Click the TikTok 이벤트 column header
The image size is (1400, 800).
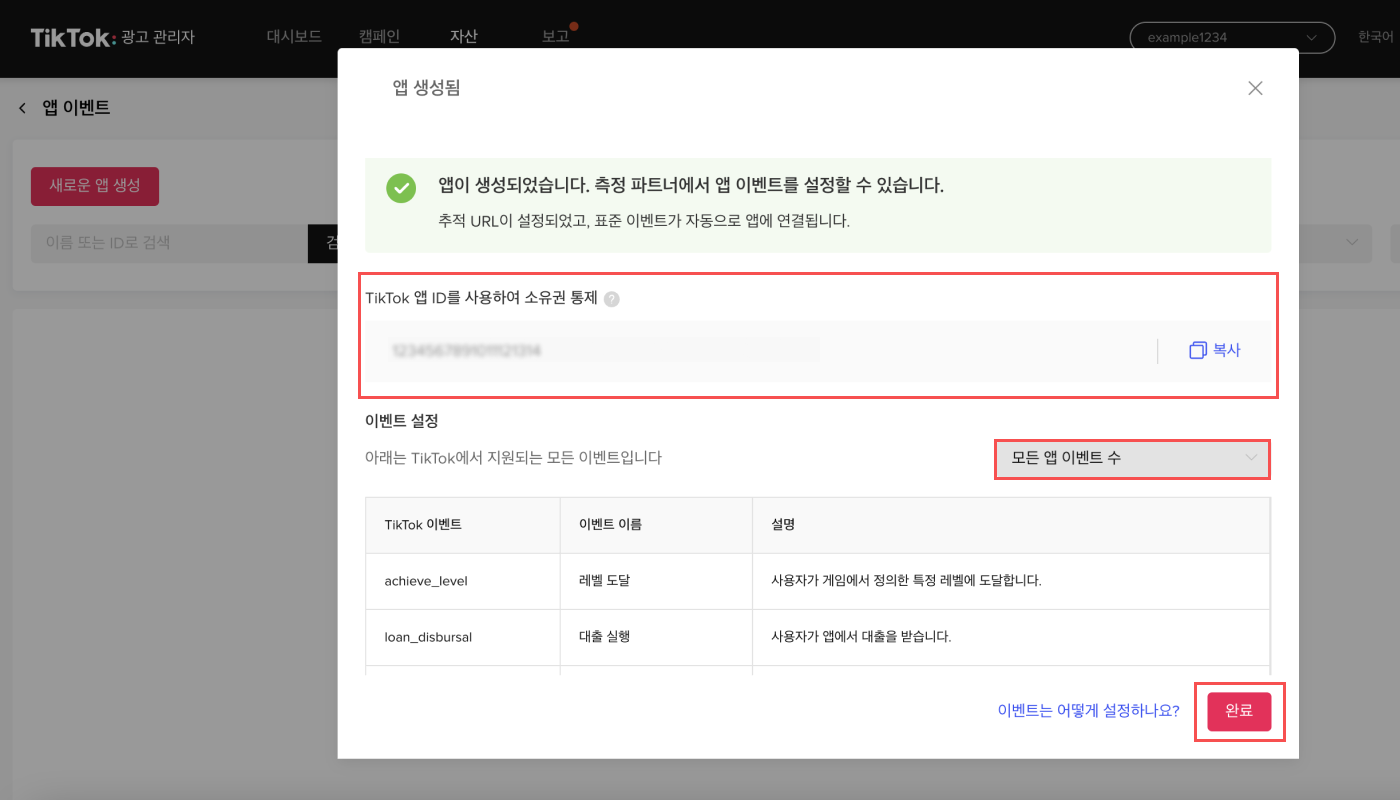tap(463, 525)
